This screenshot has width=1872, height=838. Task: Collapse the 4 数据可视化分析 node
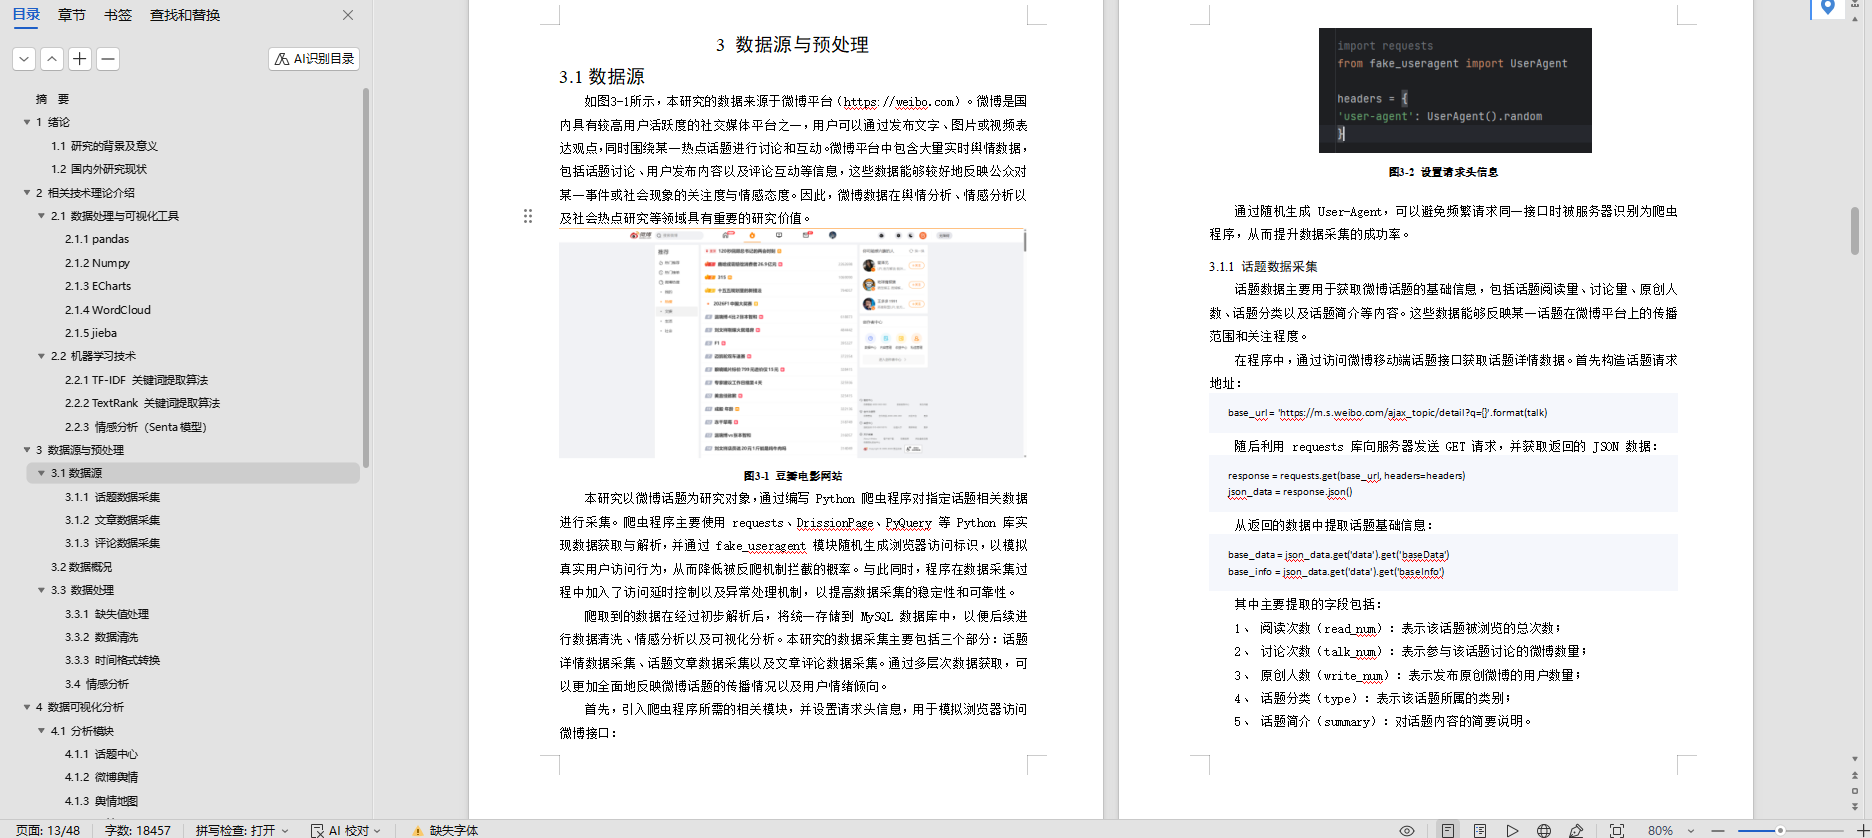tap(27, 707)
